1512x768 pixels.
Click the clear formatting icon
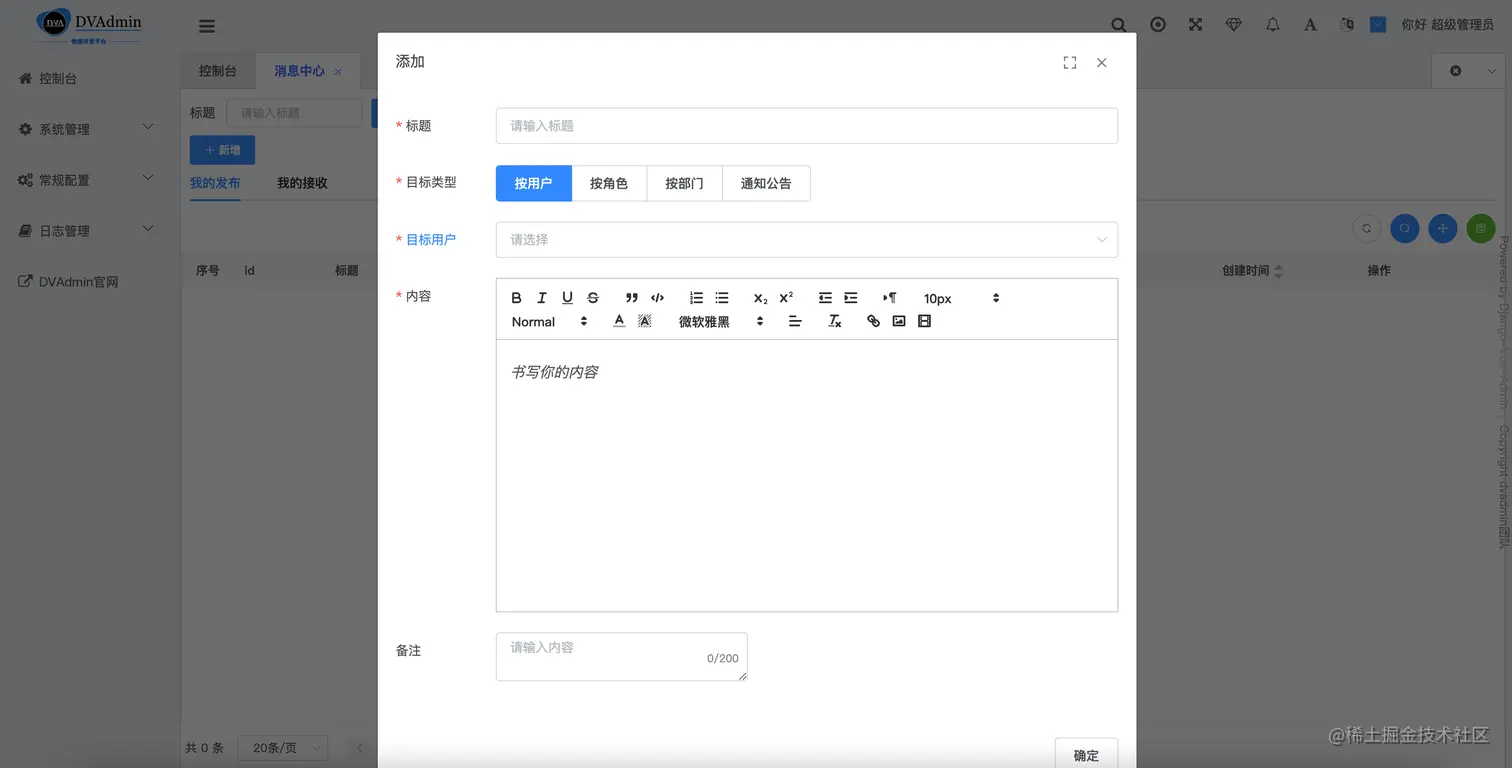834,321
